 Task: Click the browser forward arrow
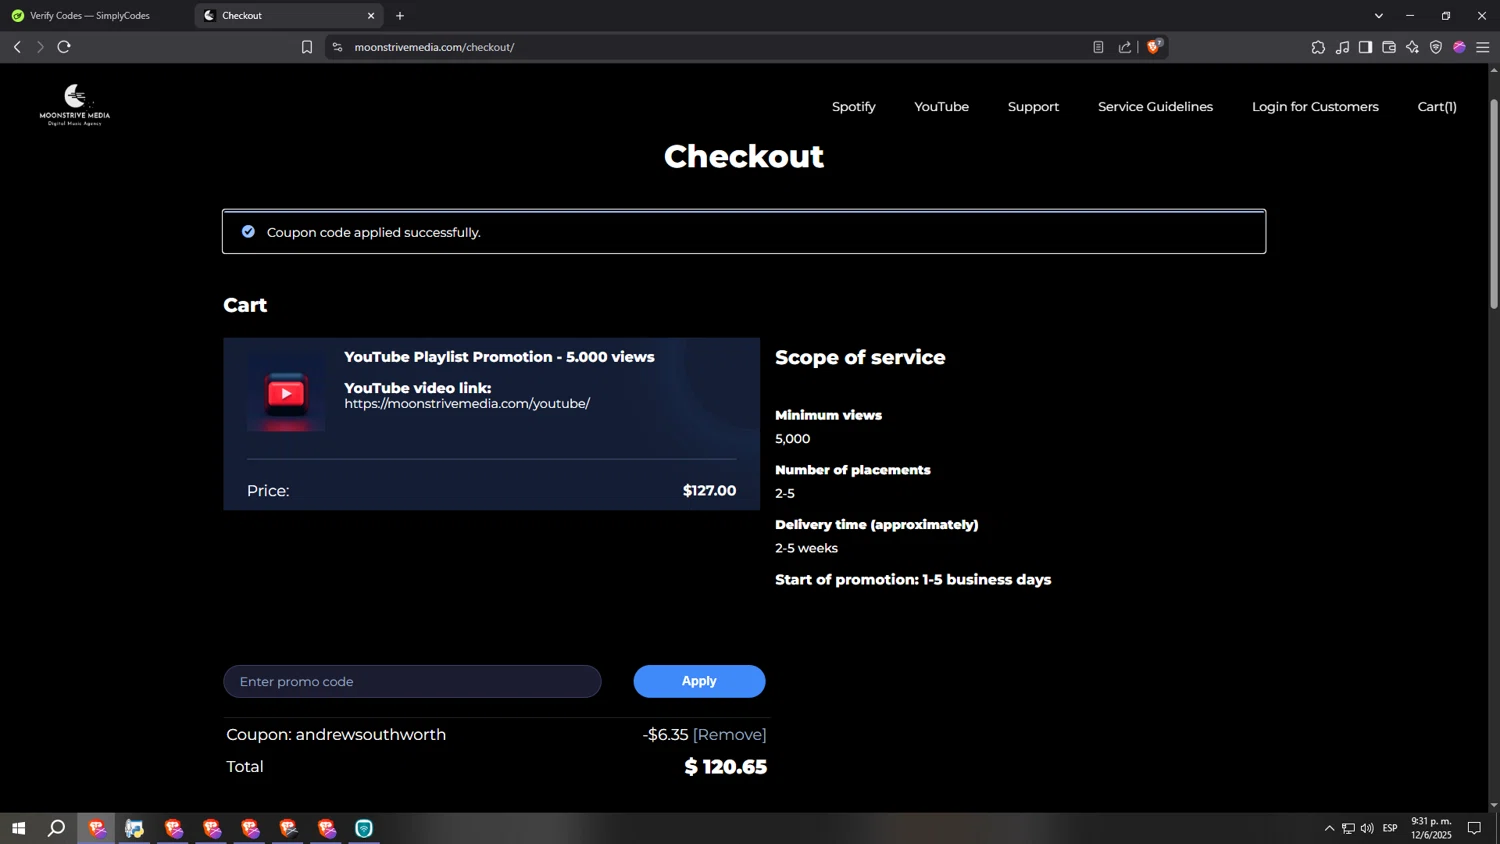pos(40,47)
